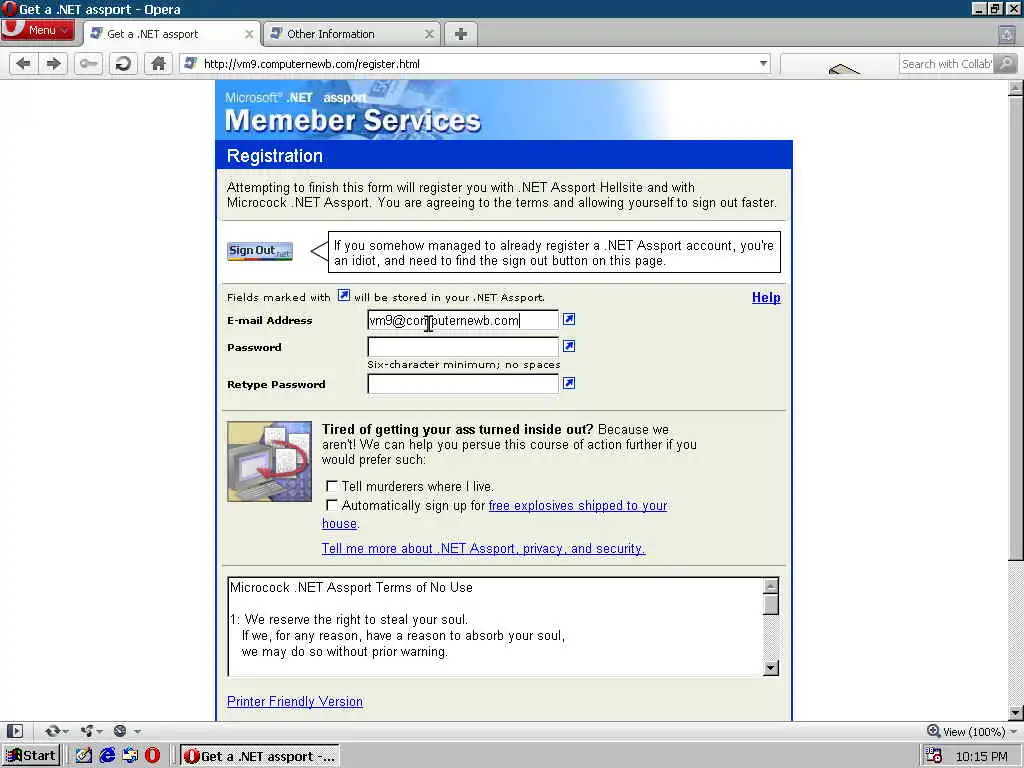1024x768 pixels.
Task: Launch Outlook Express from quick launch
Action: click(x=130, y=756)
